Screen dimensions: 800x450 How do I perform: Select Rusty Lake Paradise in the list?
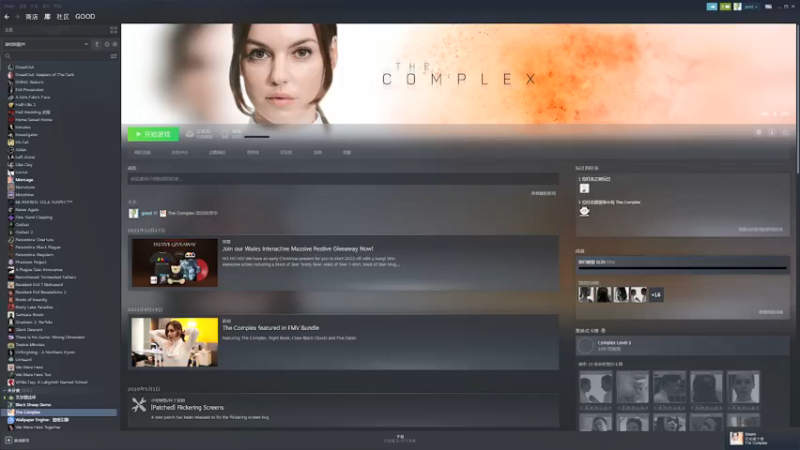tap(34, 307)
